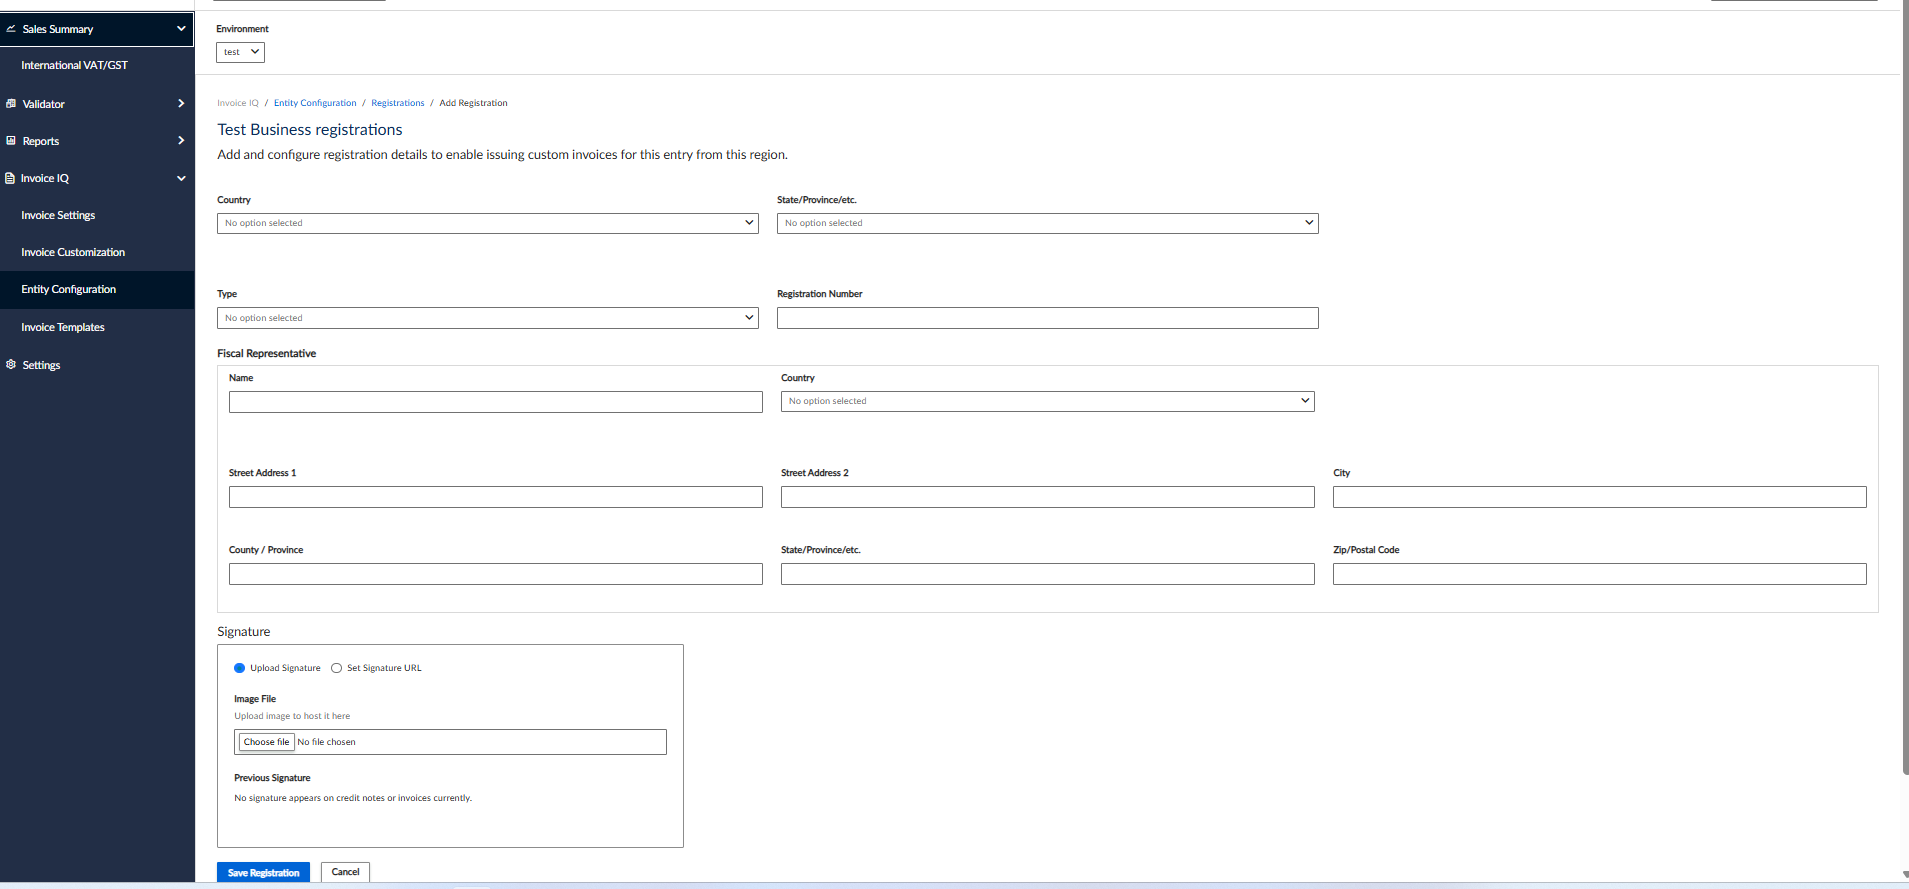Open the Type dropdown
Image resolution: width=1909 pixels, height=889 pixels.
click(x=488, y=318)
